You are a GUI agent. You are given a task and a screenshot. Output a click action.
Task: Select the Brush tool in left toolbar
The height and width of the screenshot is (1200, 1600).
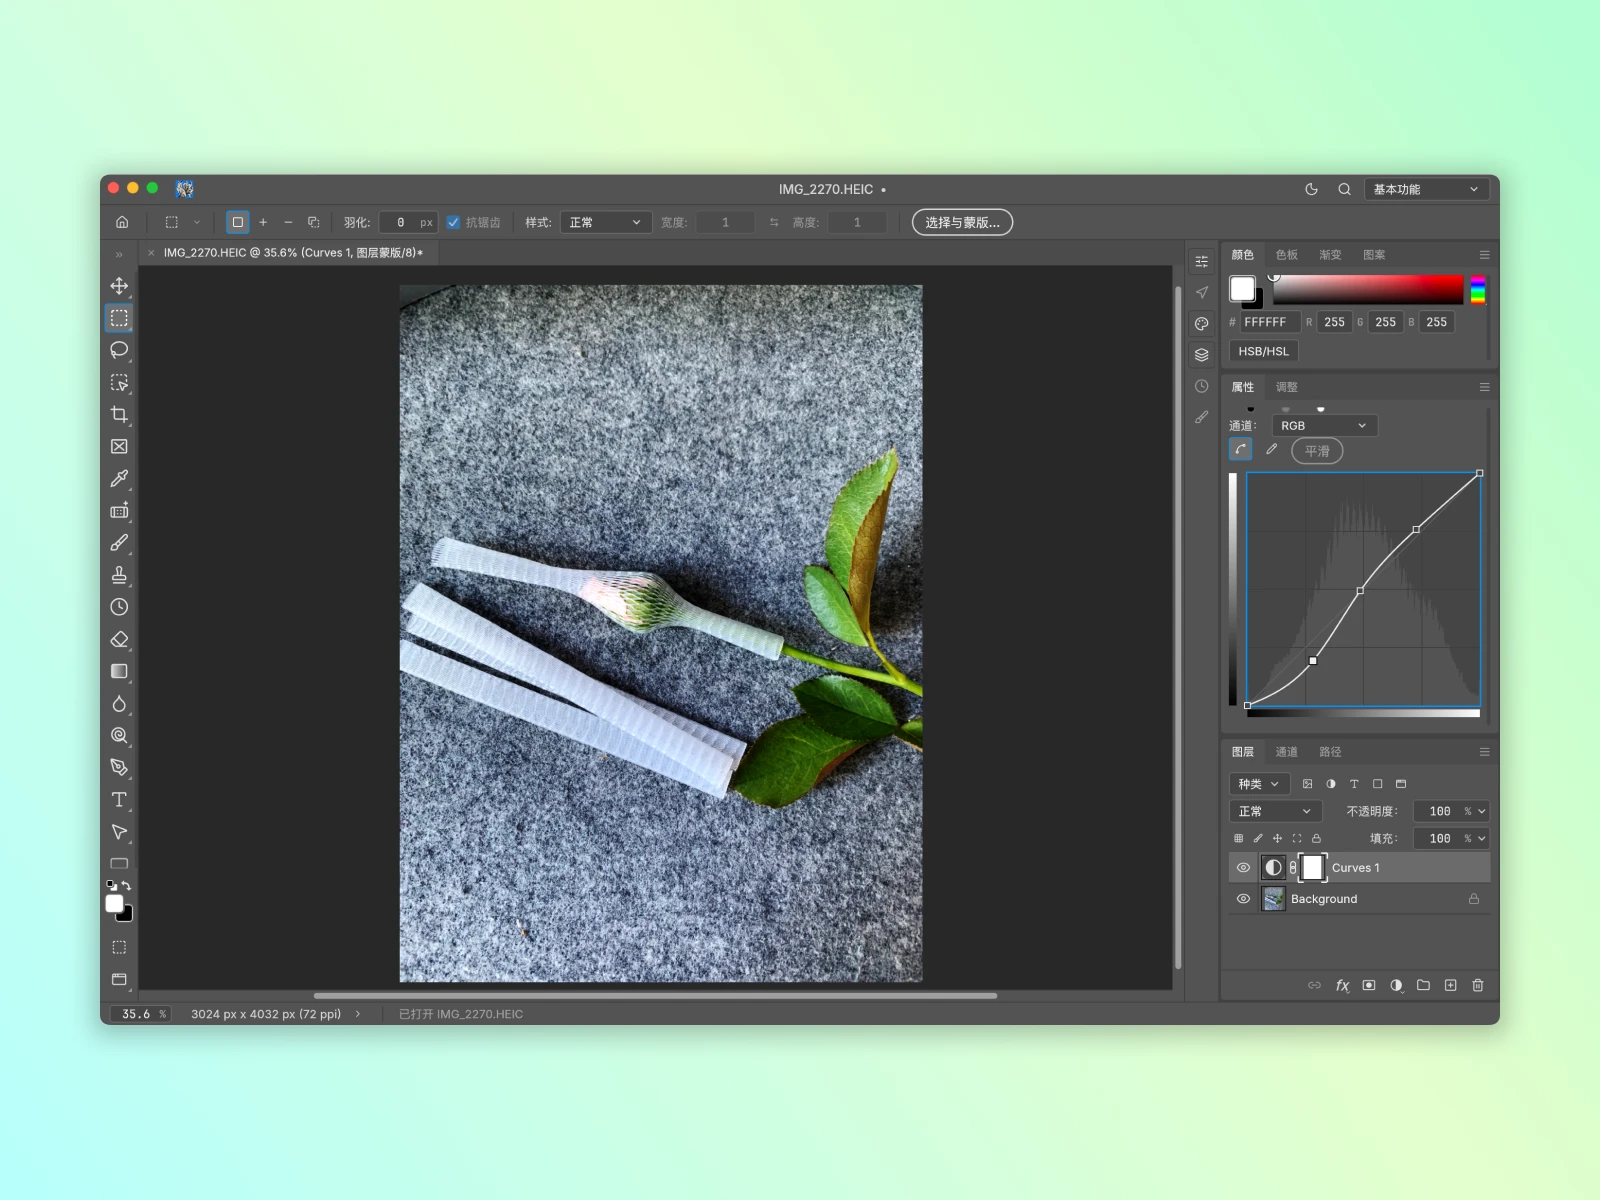[119, 543]
